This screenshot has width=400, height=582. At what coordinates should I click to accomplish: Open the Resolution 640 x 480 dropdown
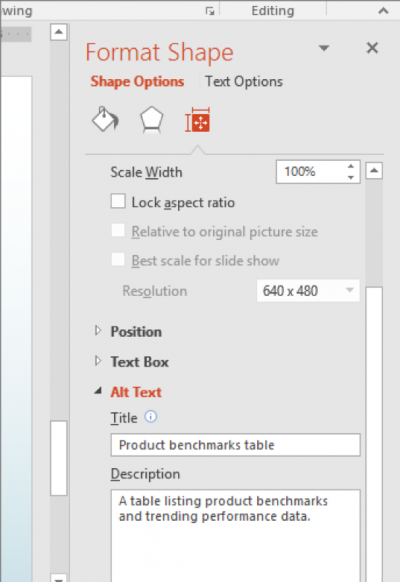pos(308,291)
